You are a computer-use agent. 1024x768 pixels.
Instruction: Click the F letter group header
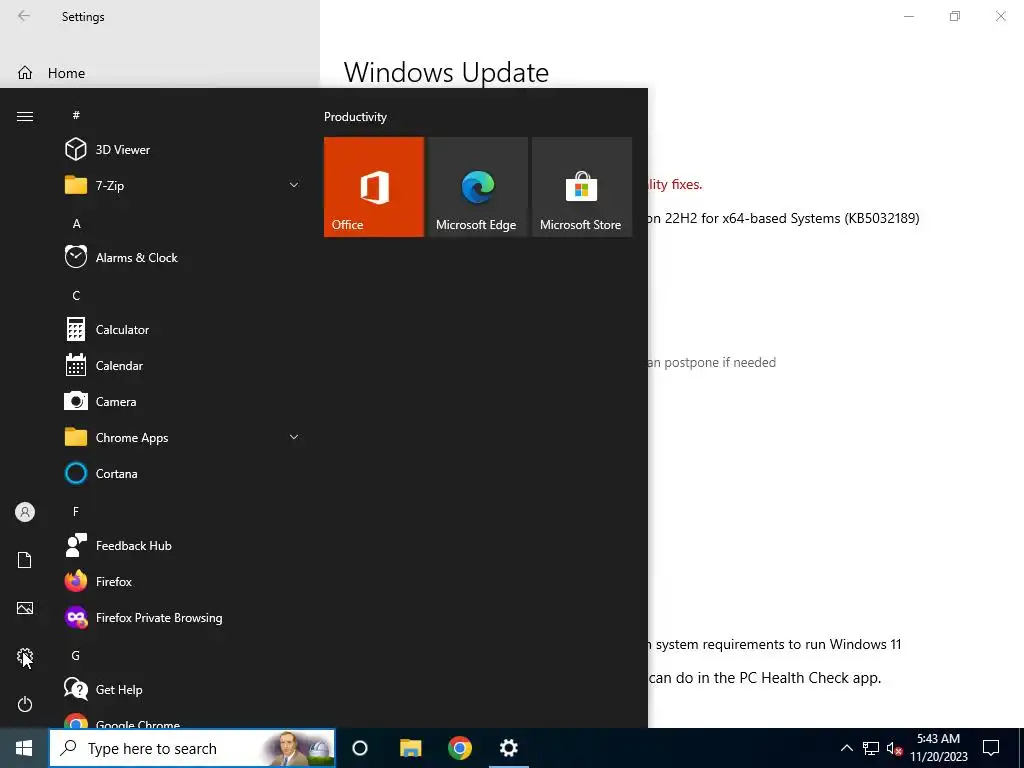tap(76, 511)
